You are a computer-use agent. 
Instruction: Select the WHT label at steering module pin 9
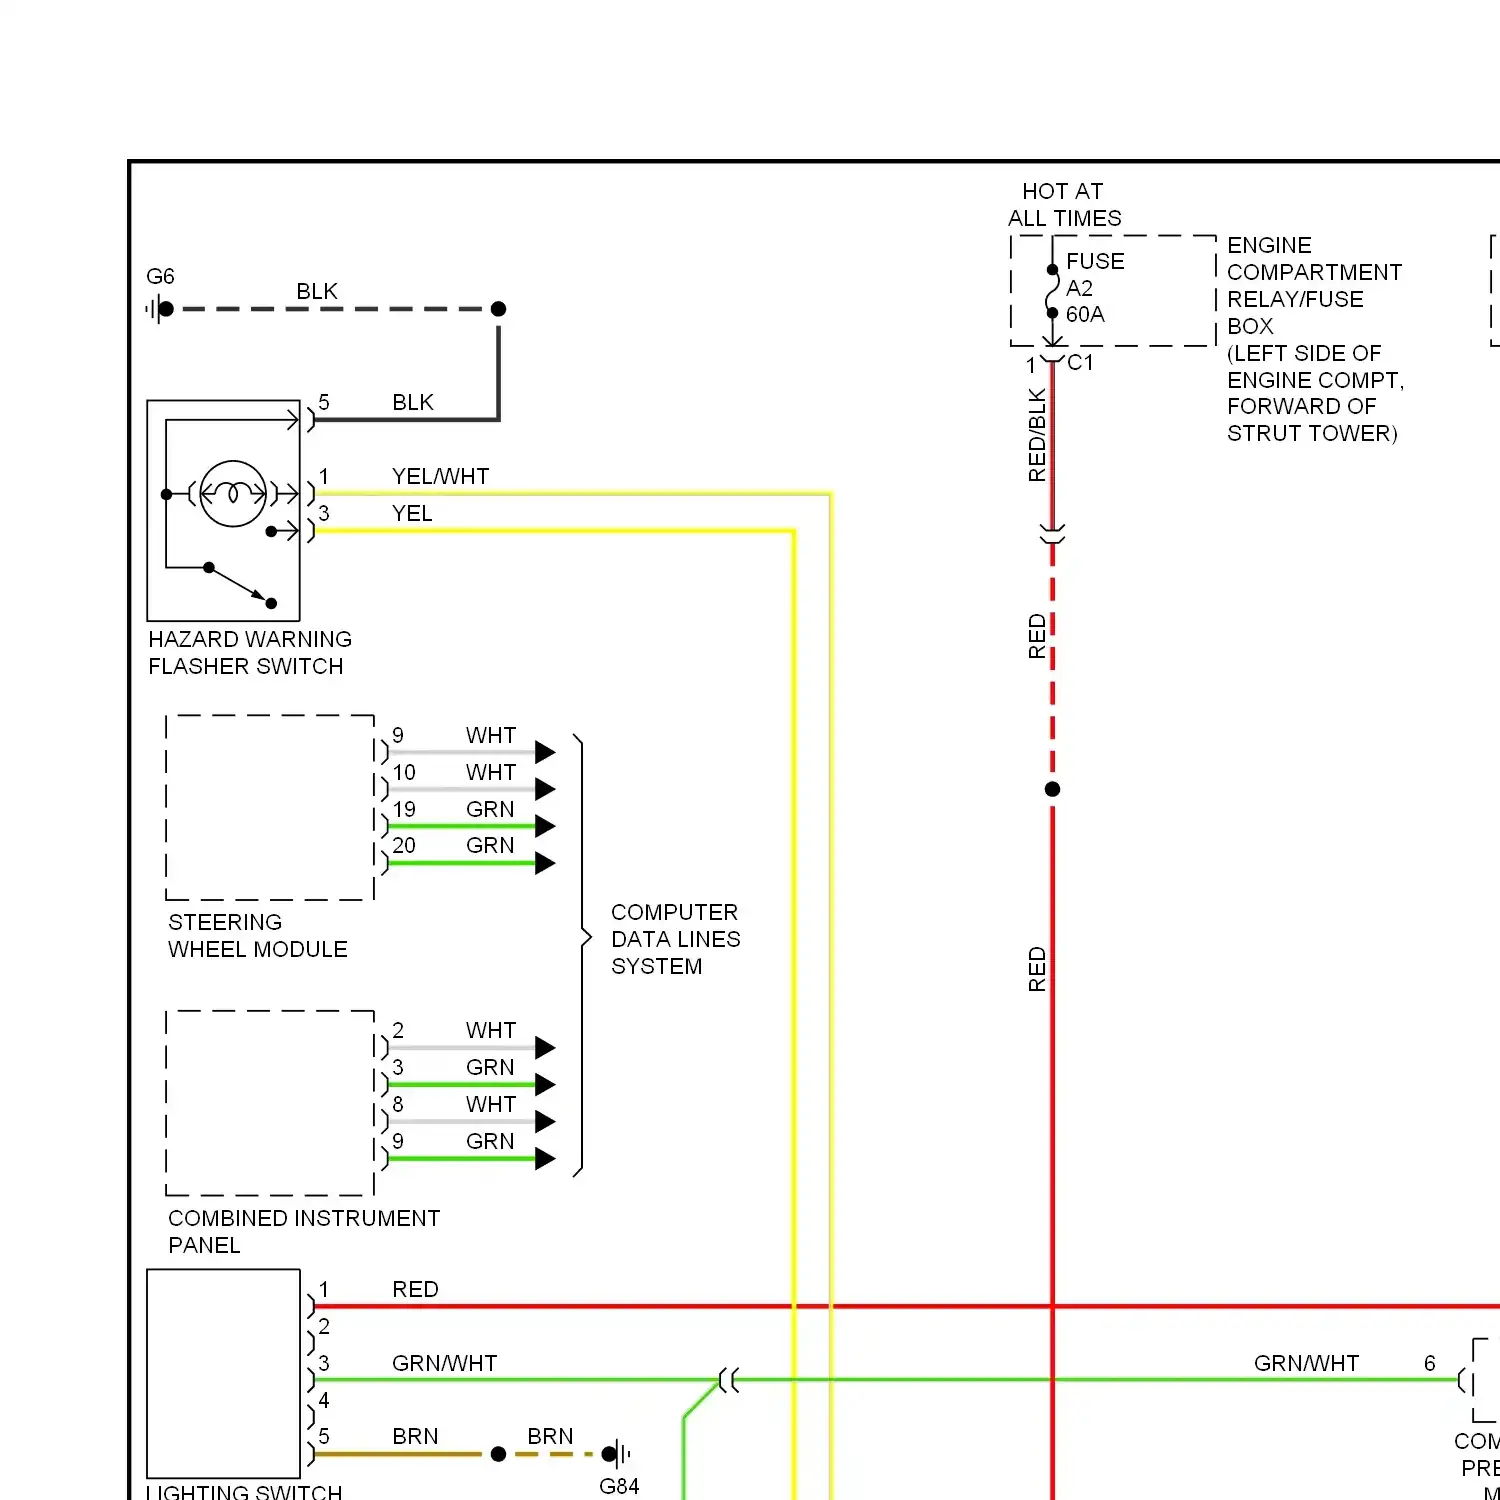(491, 735)
